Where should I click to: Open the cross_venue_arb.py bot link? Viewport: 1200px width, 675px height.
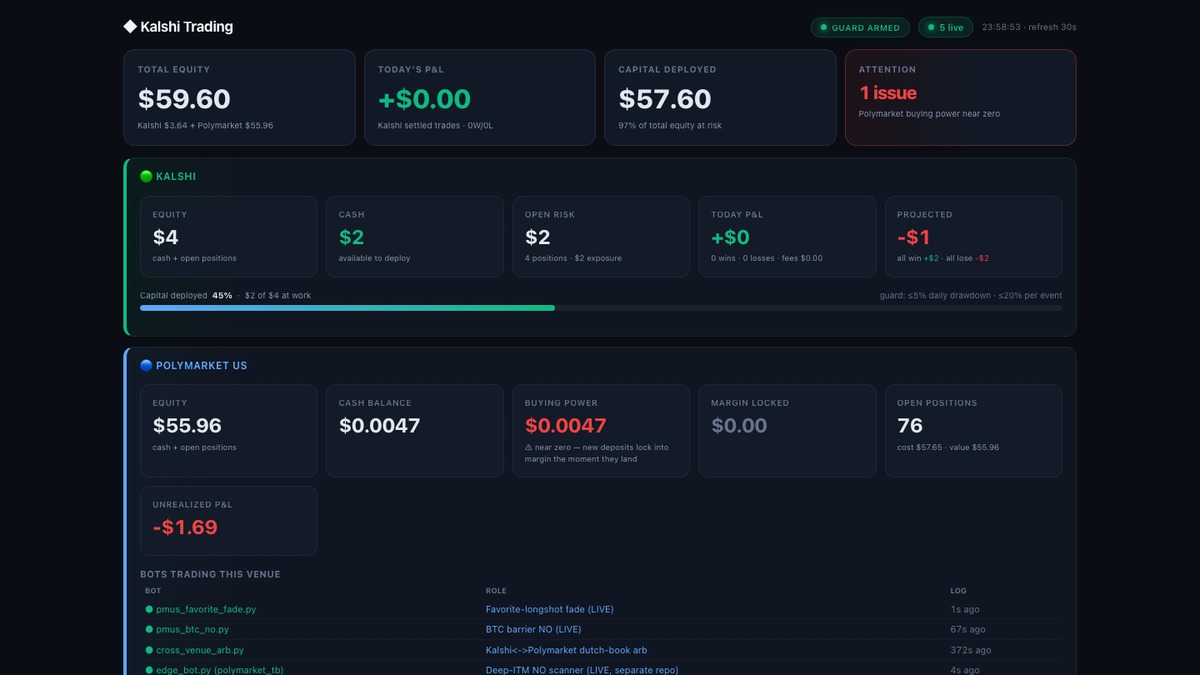pos(200,650)
